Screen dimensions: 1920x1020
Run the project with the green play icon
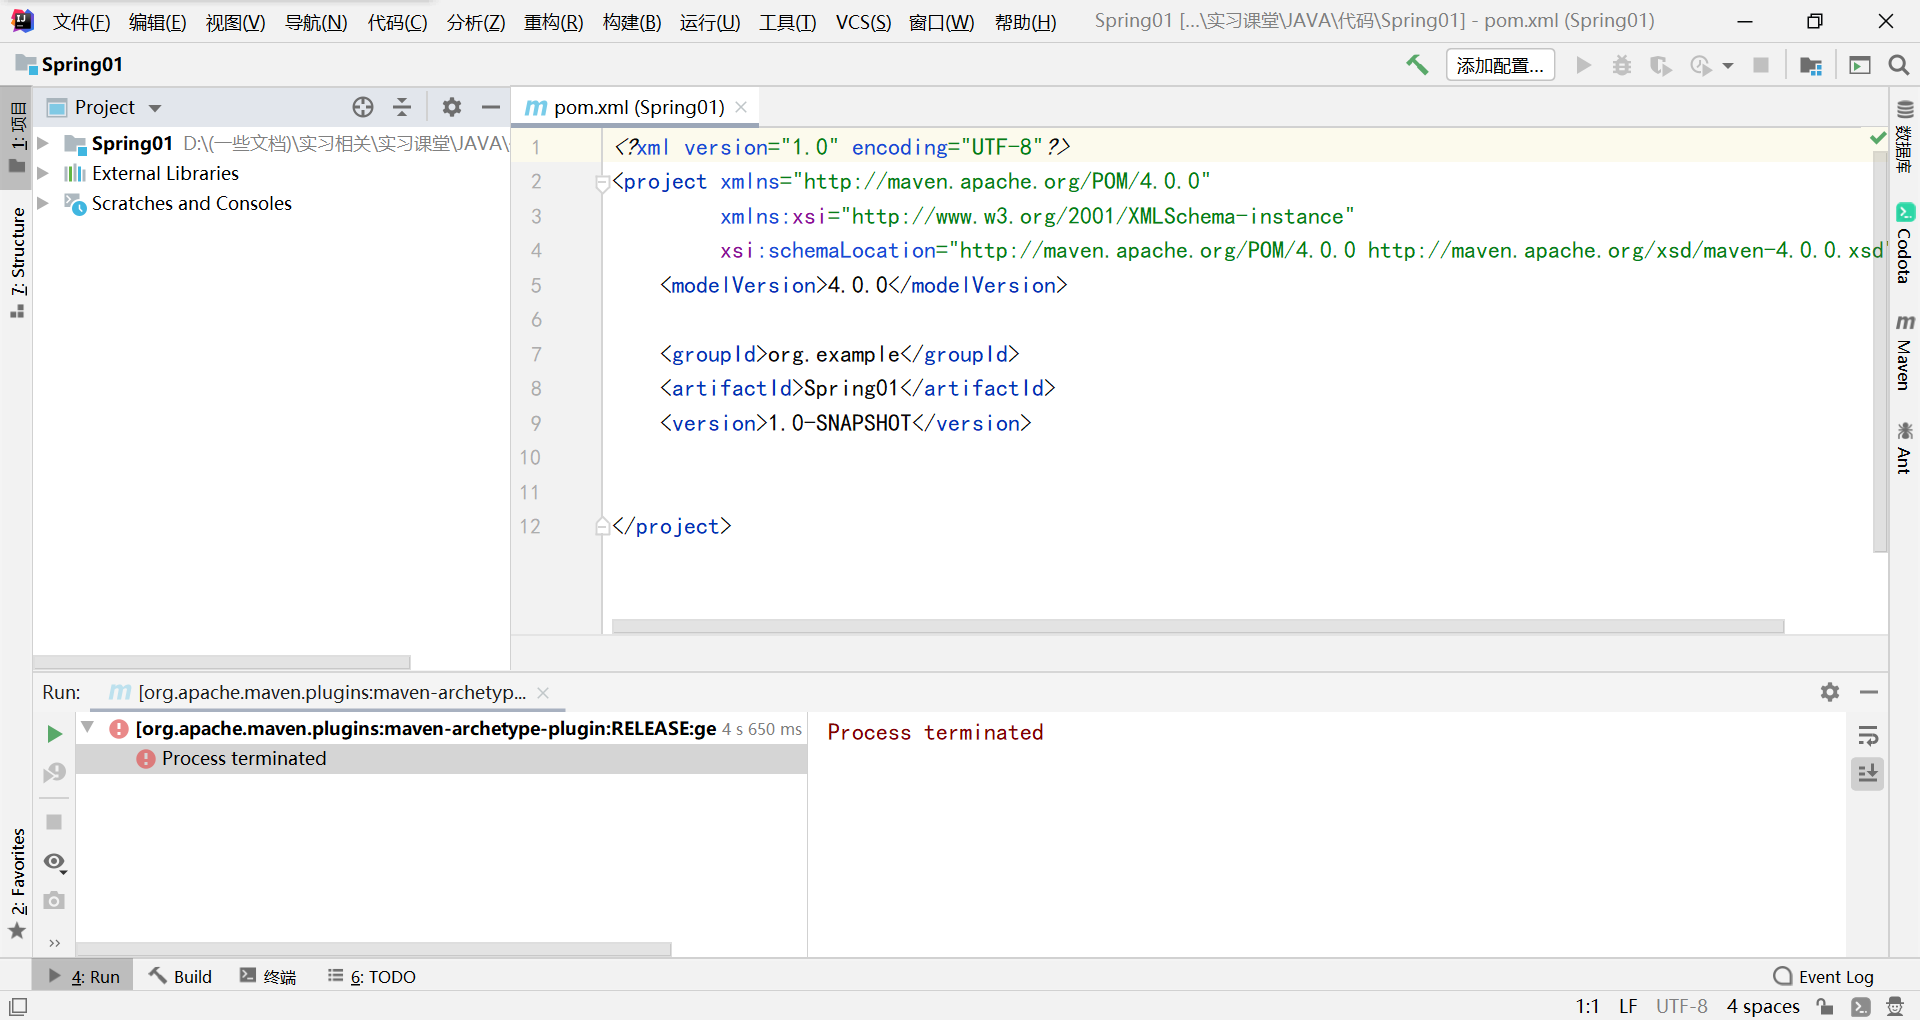click(x=1583, y=64)
